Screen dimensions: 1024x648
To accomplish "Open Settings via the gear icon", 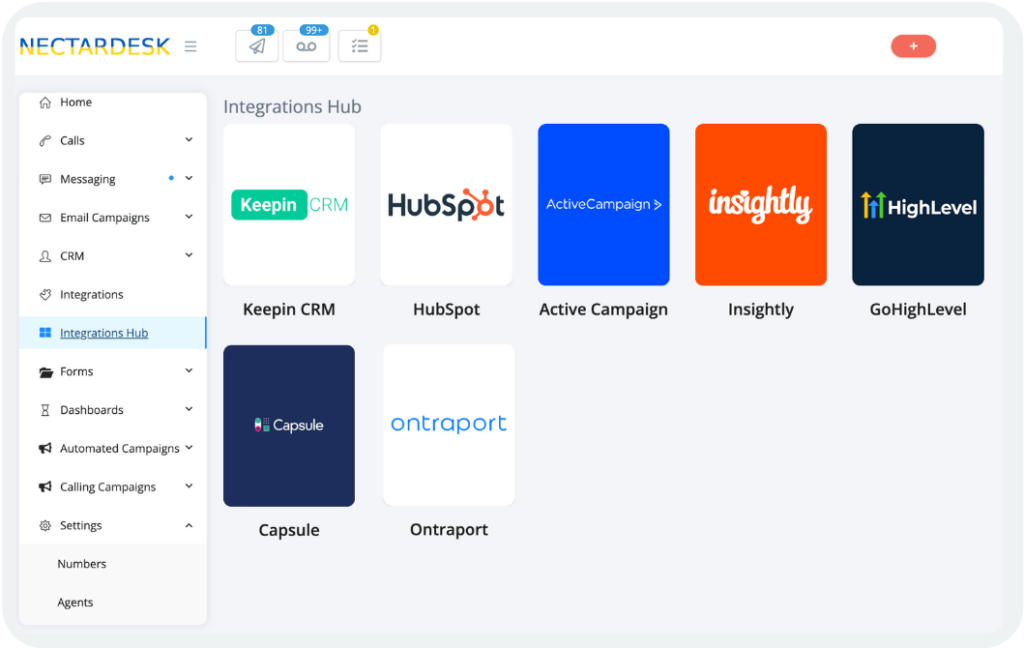I will pos(44,525).
